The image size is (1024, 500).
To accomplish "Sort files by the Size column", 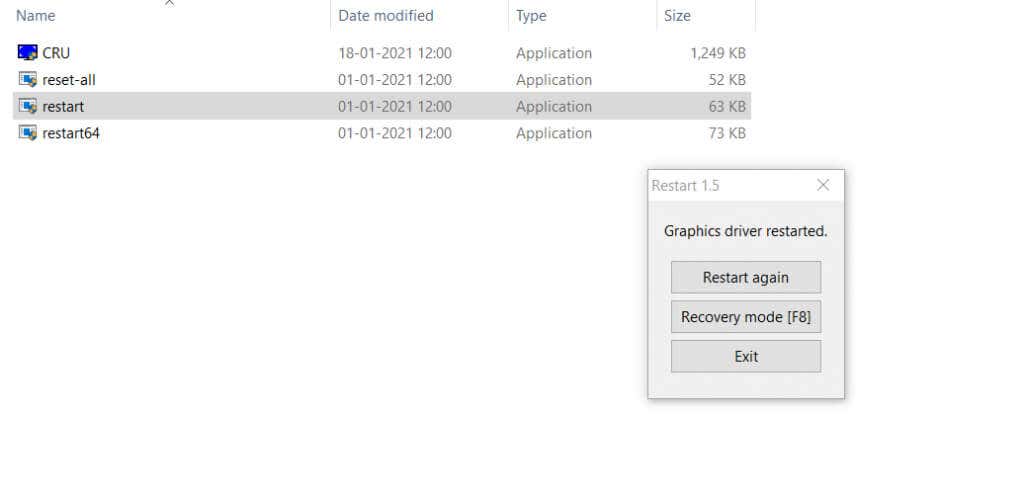I will pos(677,16).
